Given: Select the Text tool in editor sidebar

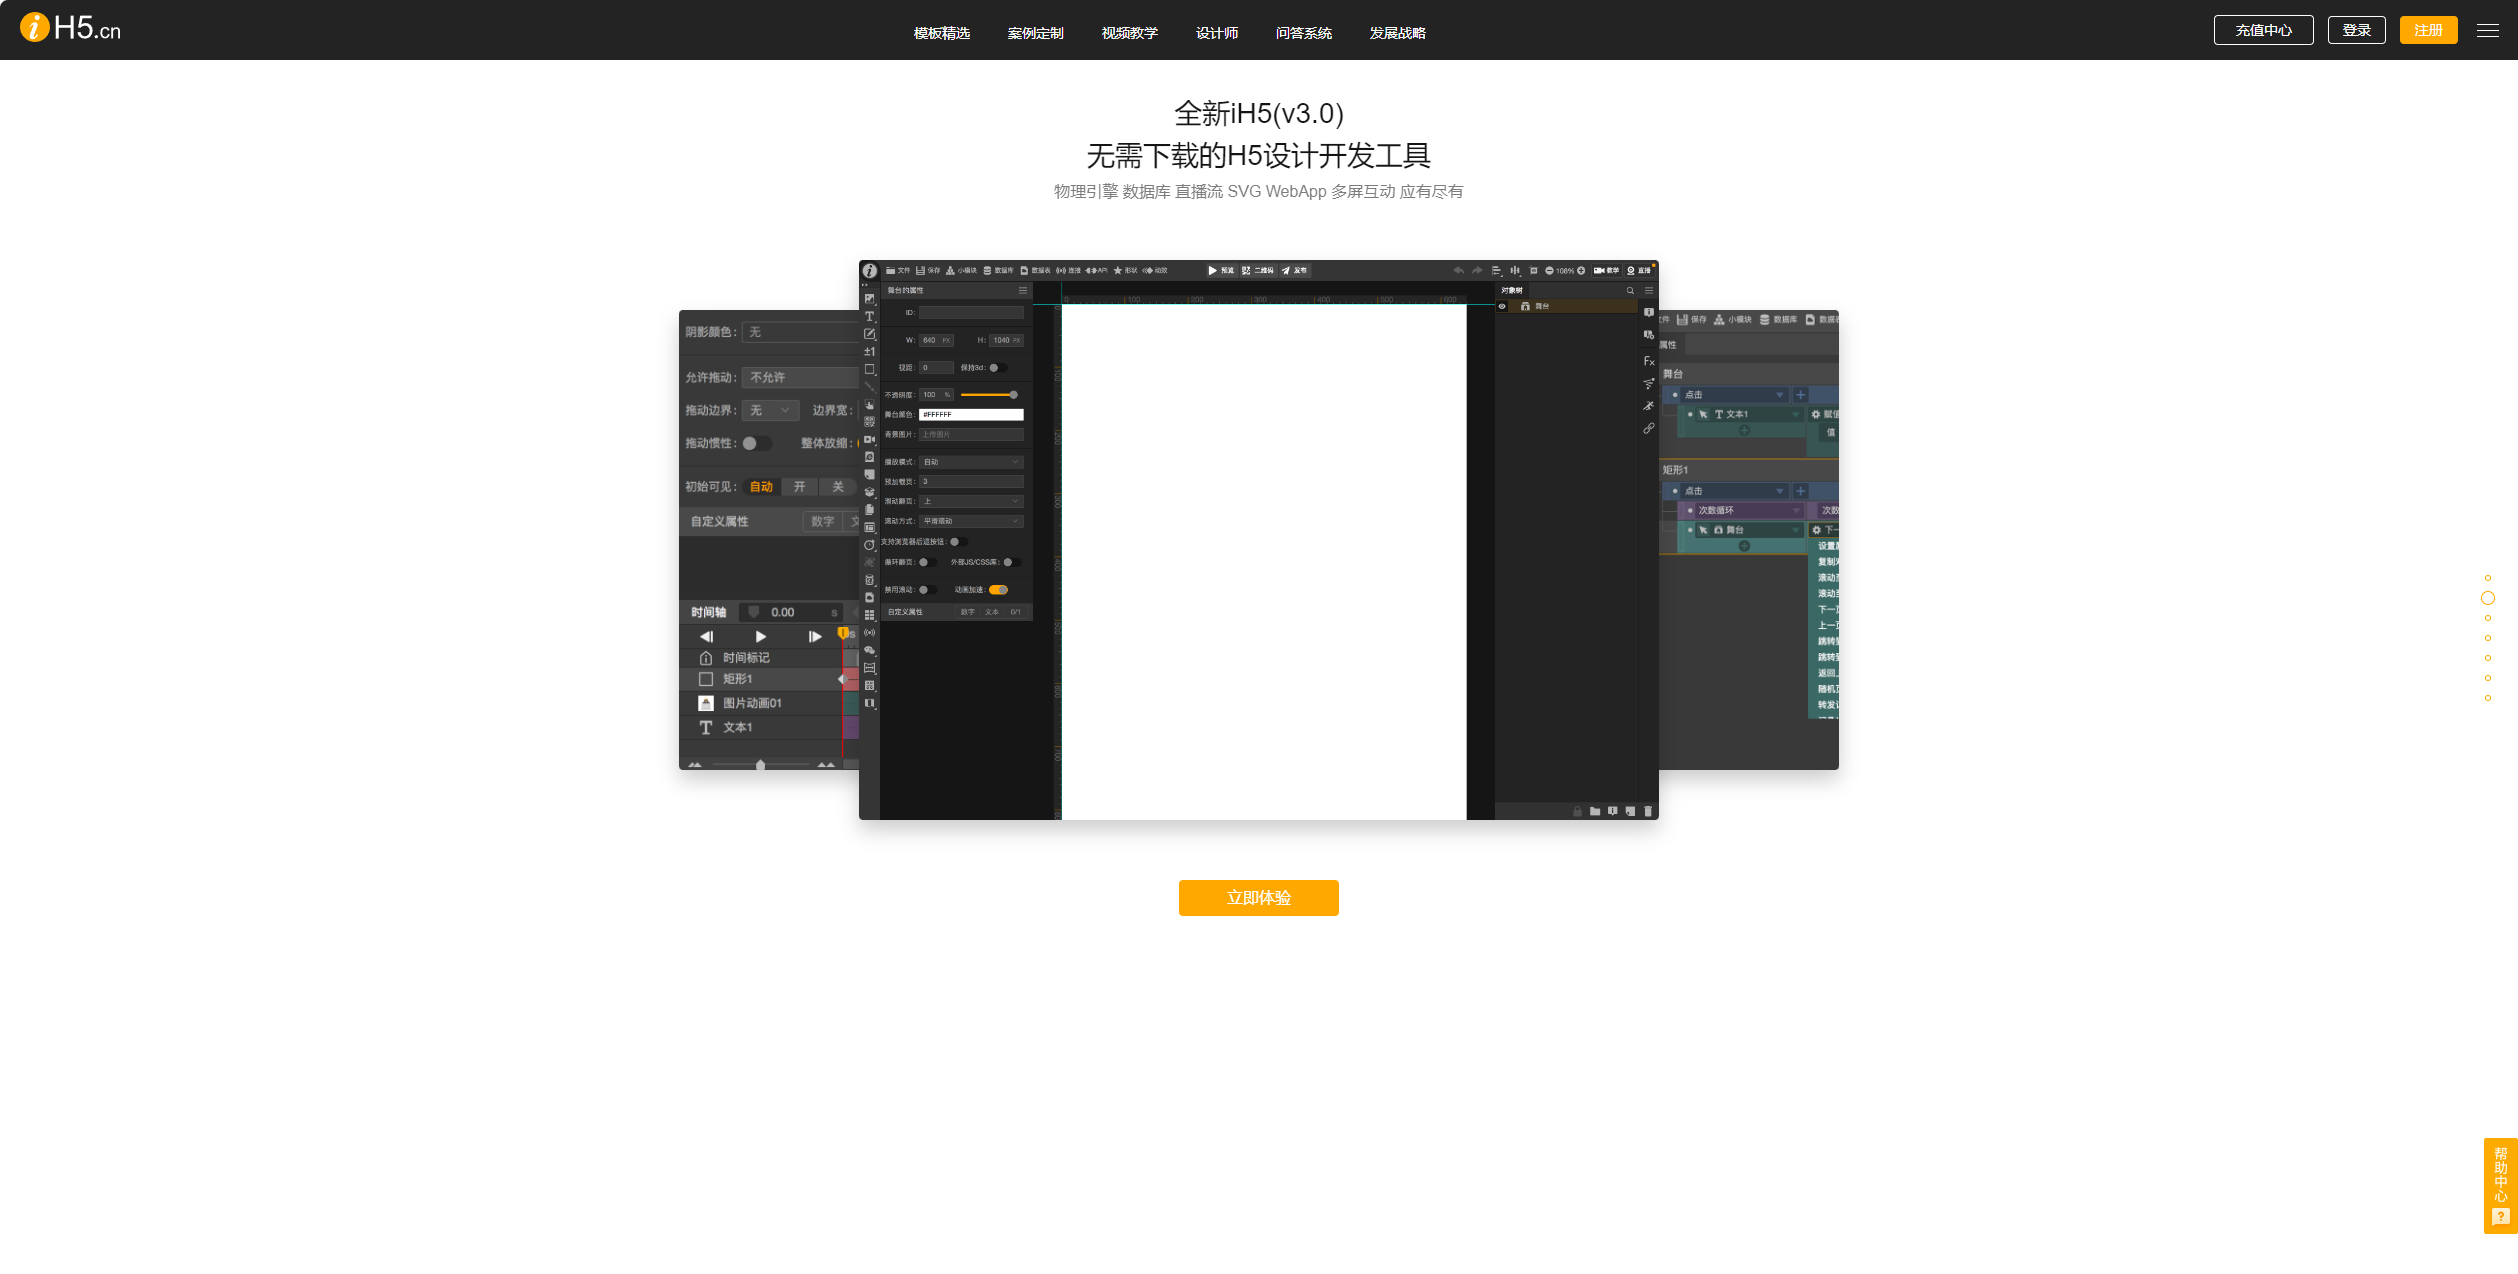Looking at the screenshot, I should click(869, 316).
